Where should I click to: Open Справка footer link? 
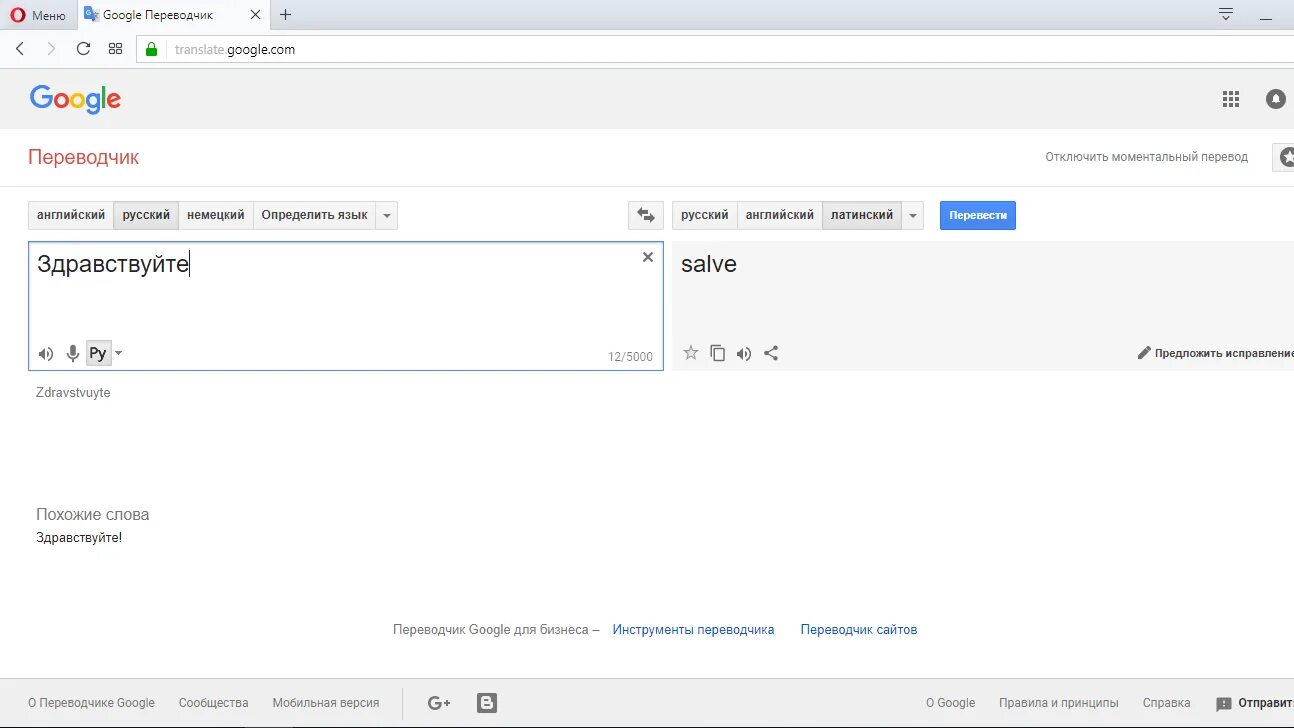pos(1166,703)
